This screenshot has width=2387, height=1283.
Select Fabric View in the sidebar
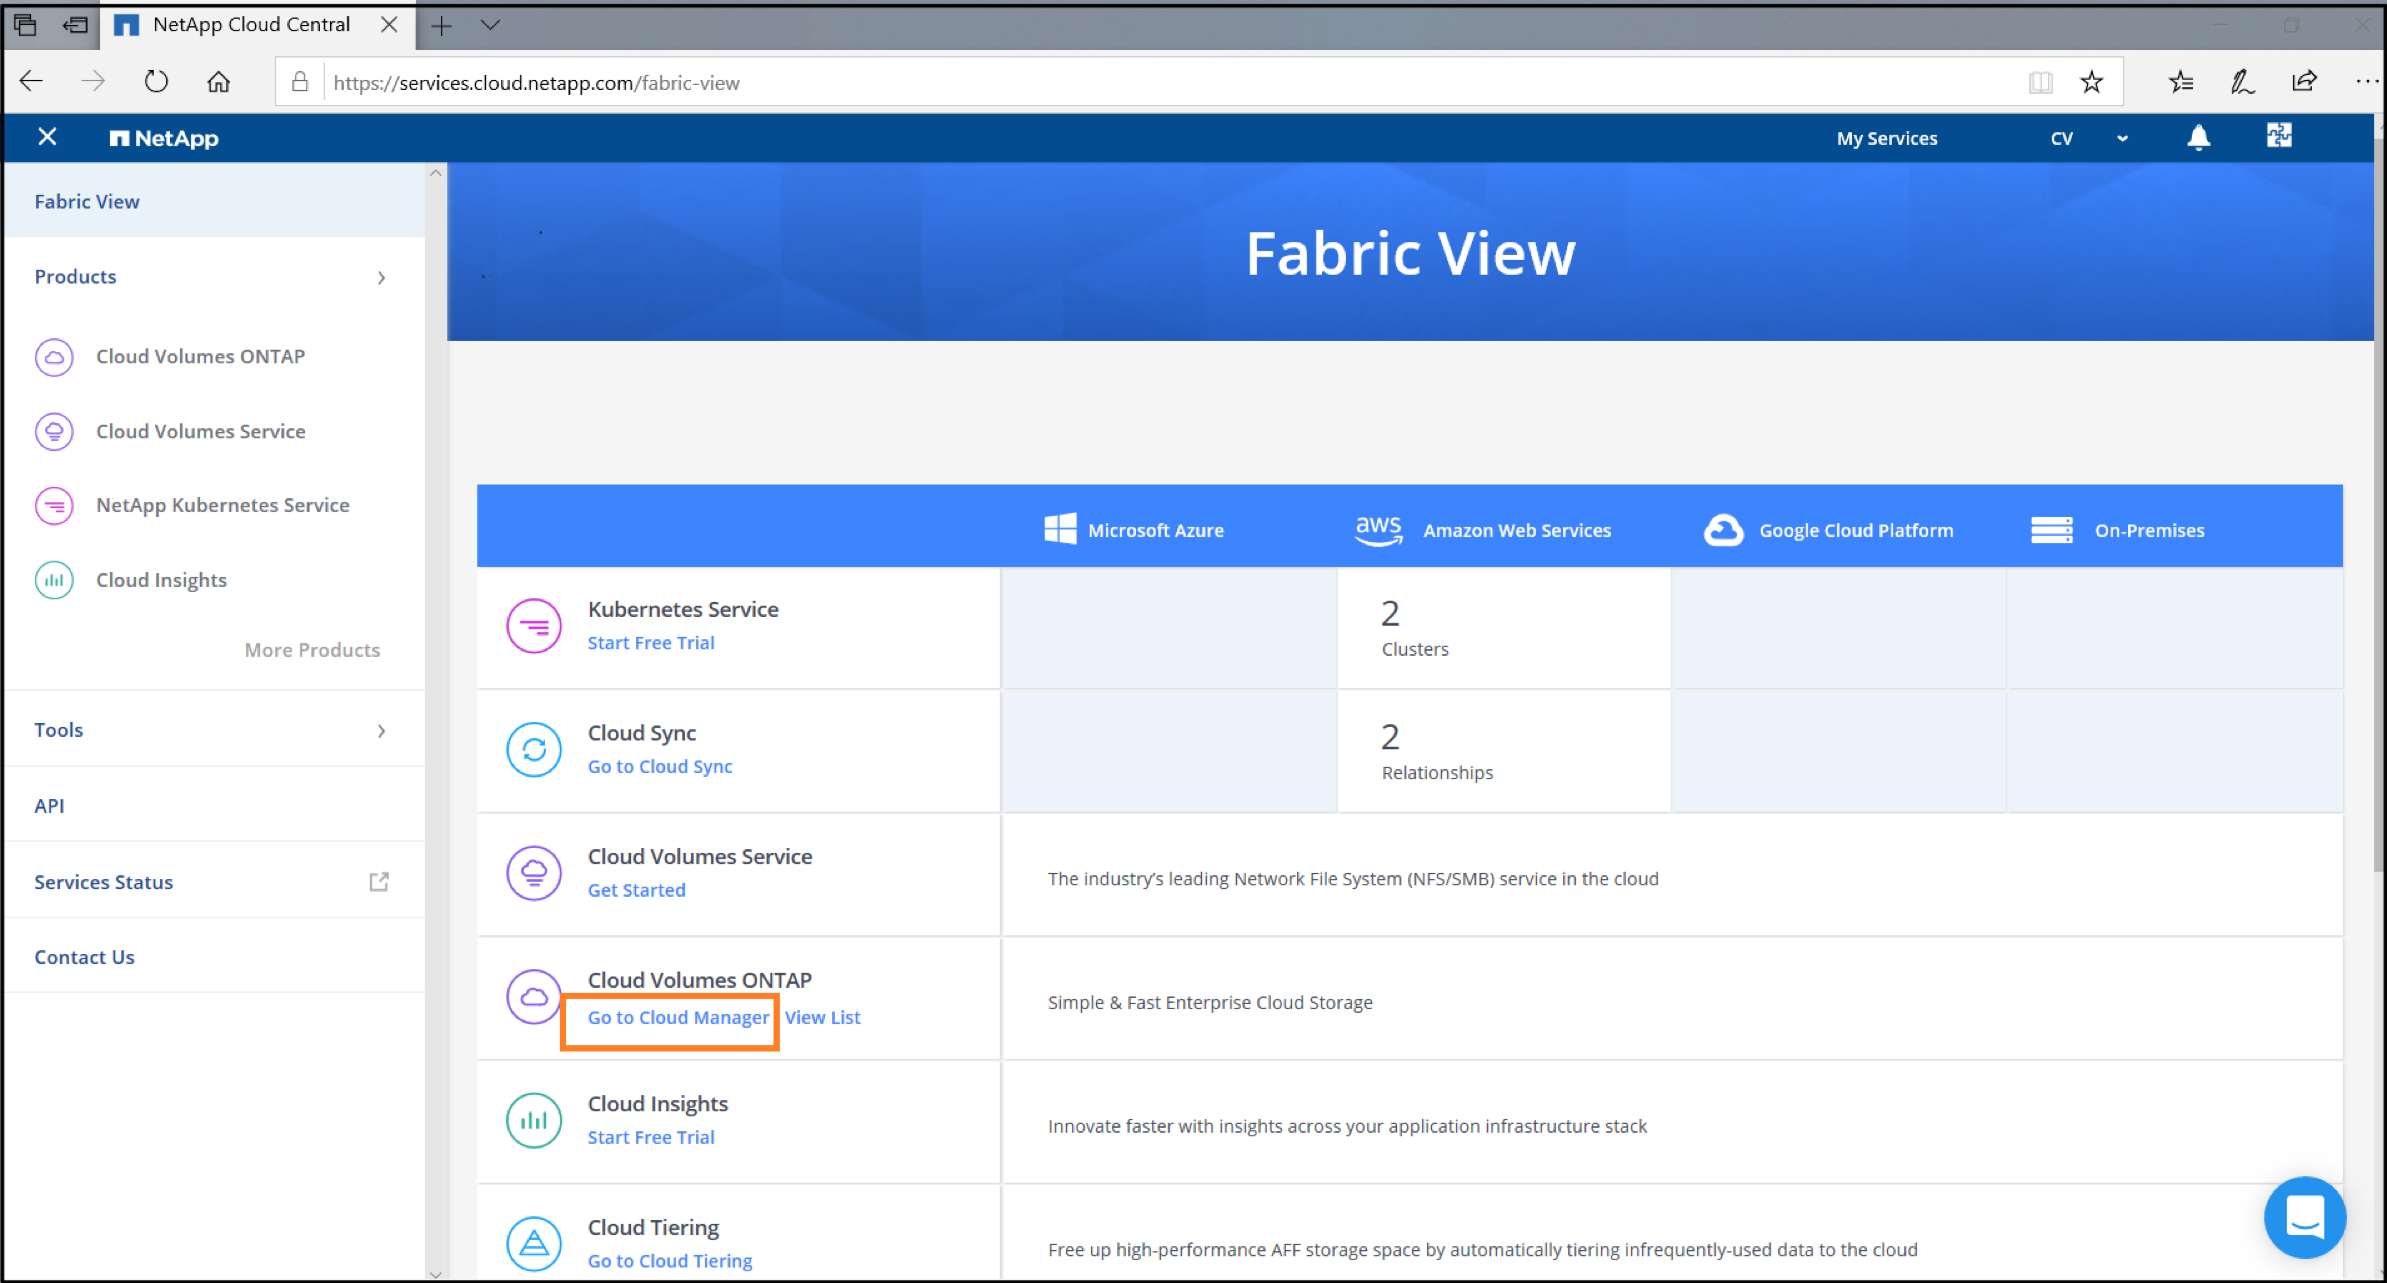pos(87,201)
